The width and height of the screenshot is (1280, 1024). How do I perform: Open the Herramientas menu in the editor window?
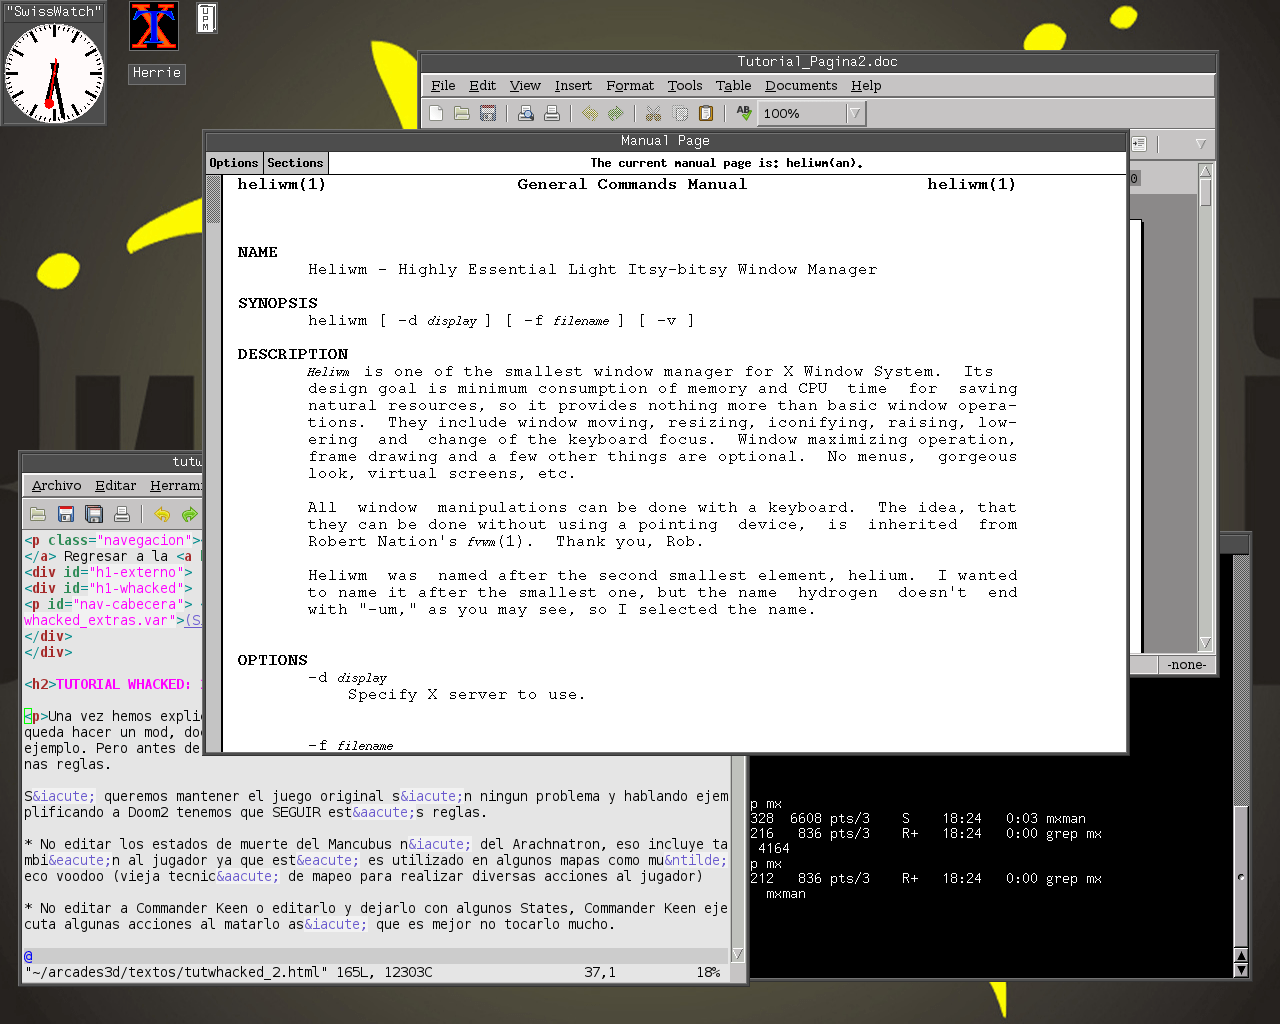coord(176,486)
